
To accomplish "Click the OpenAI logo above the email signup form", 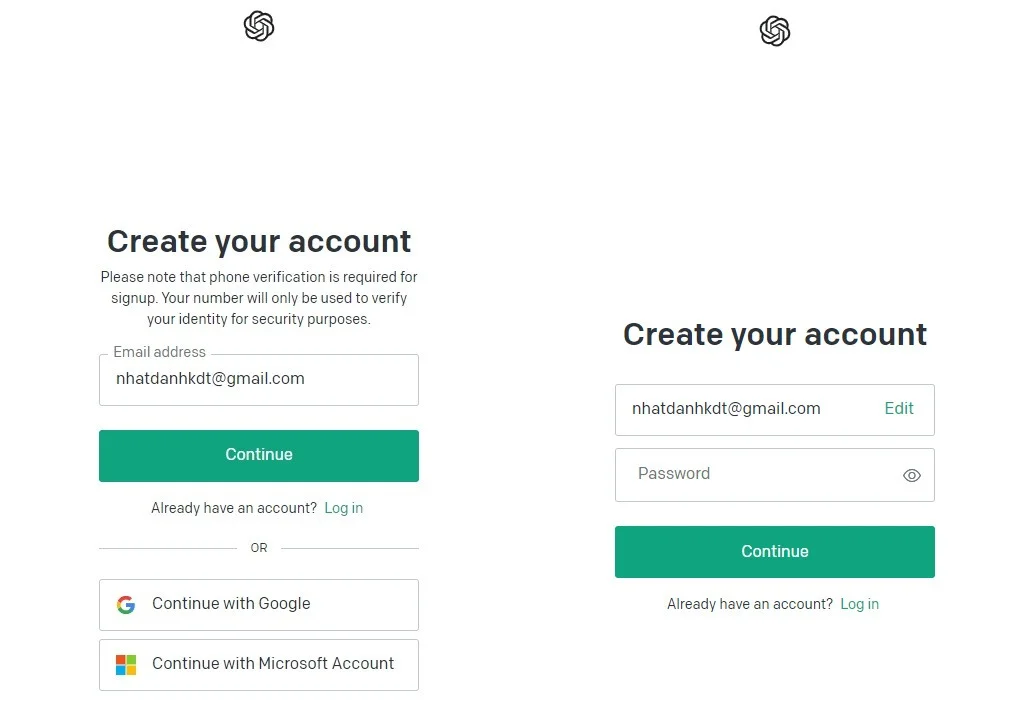I will [259, 26].
